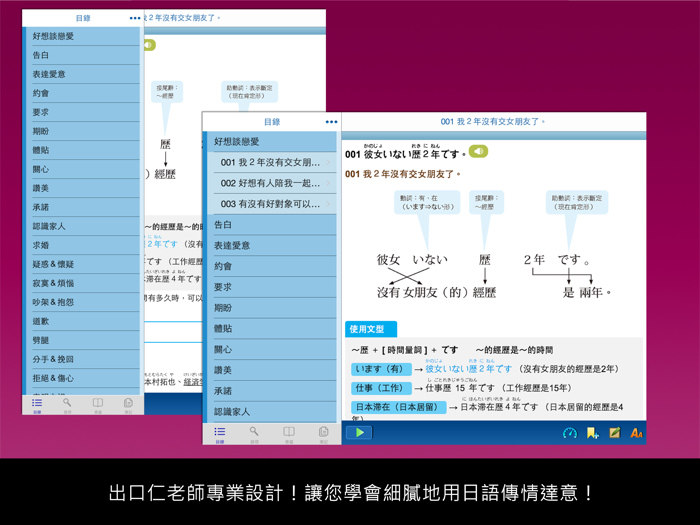Expand the 關心 category in the front window
The width and height of the screenshot is (700, 525).
click(272, 350)
